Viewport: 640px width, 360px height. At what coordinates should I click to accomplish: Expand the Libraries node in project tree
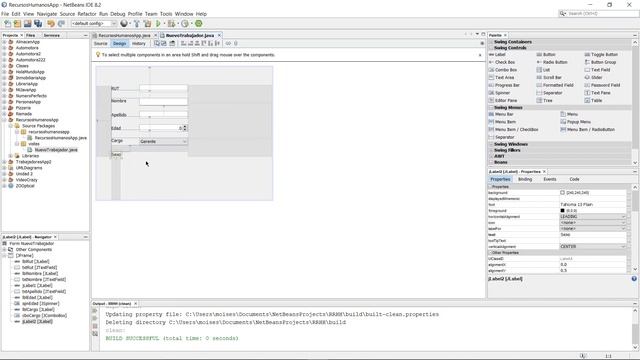coord(11,156)
